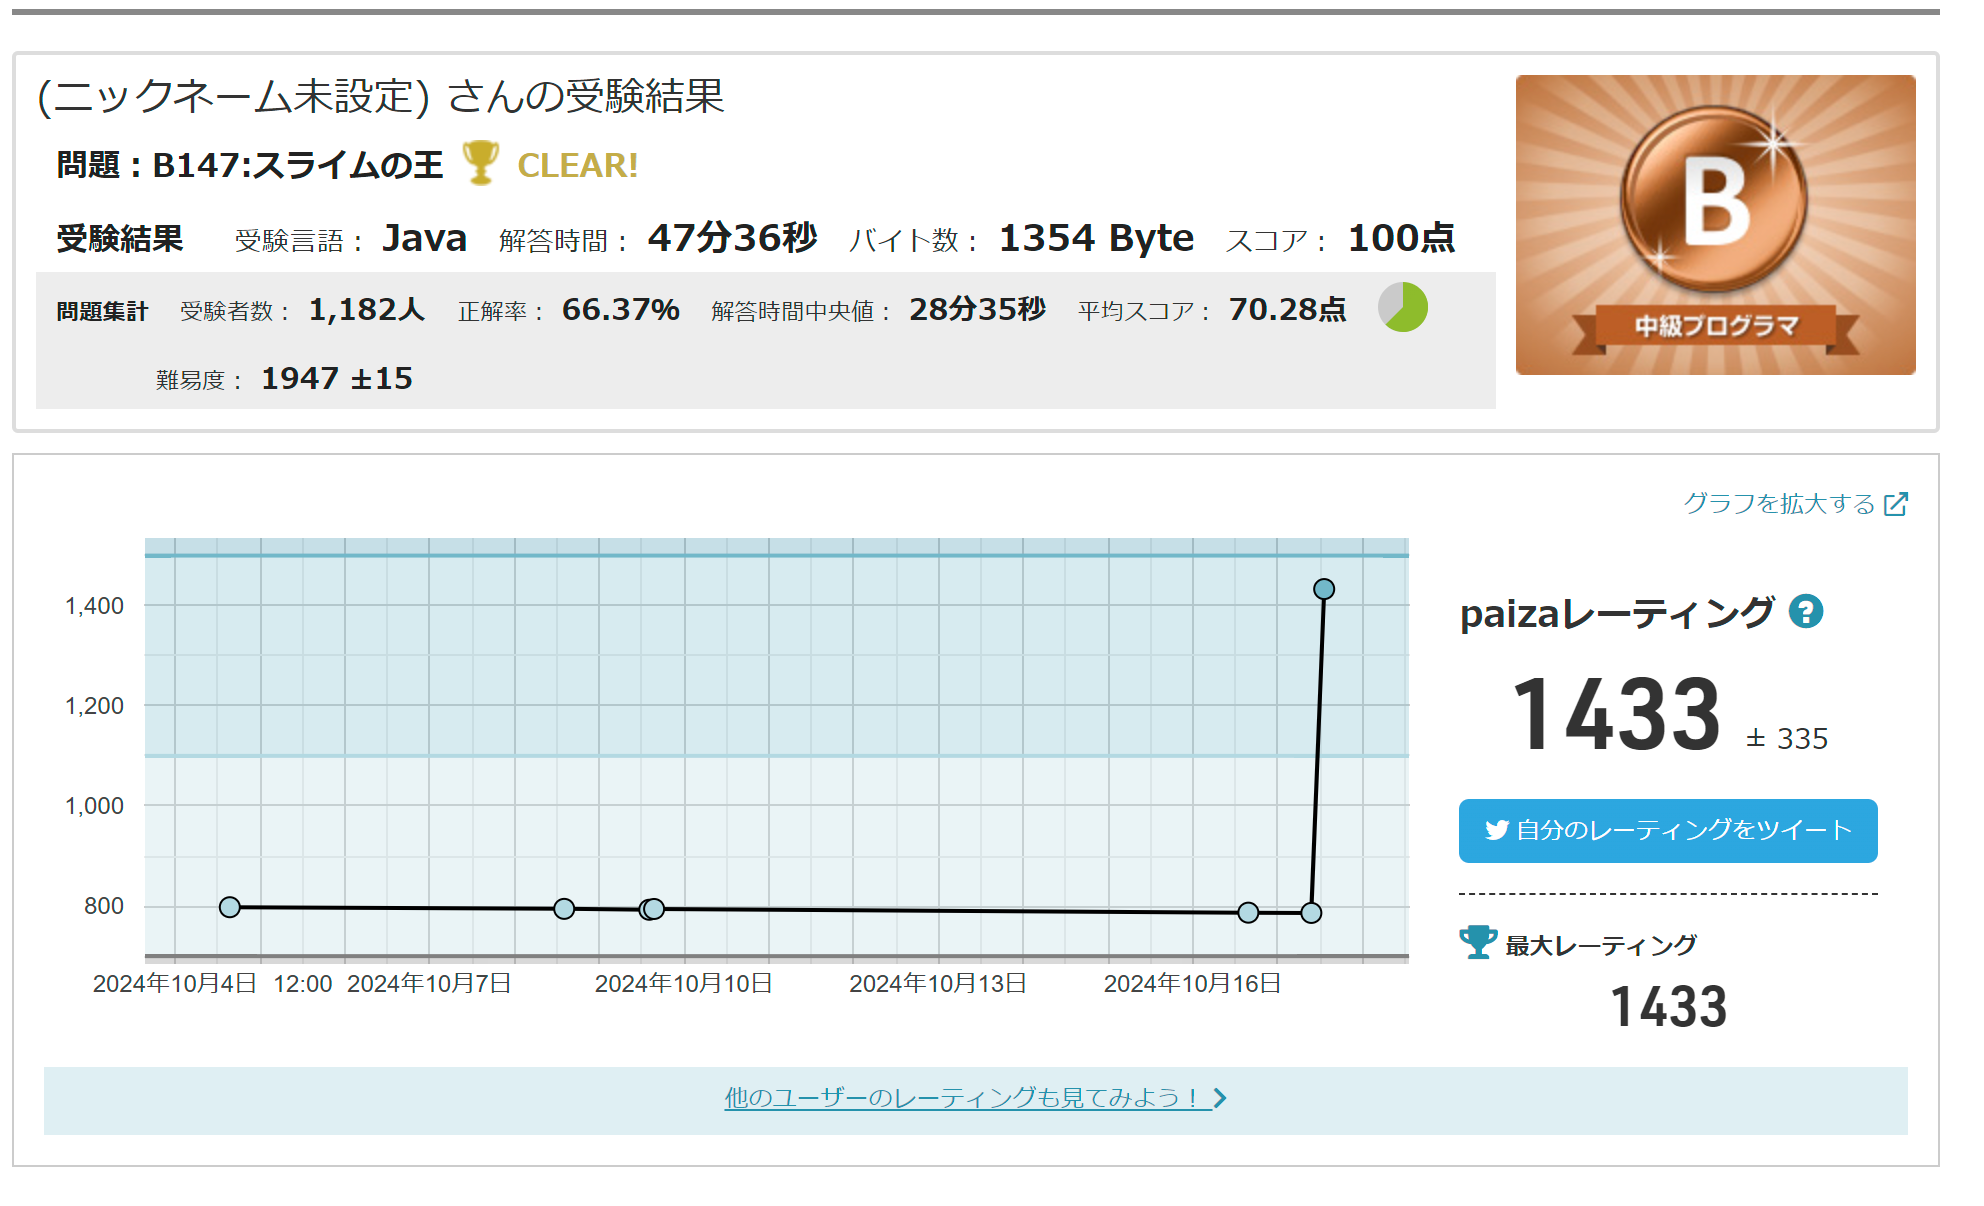Click the gold trophy CLEAR icon

point(481,162)
